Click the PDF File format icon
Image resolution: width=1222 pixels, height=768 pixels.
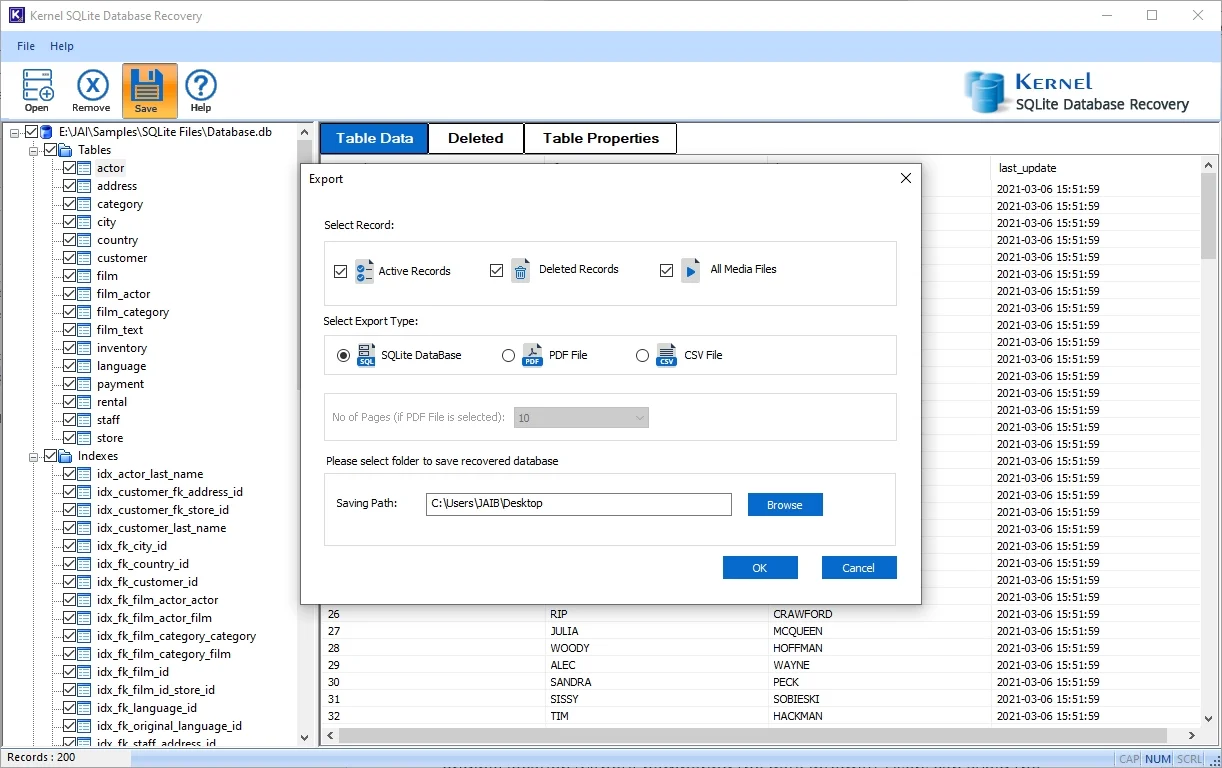[x=532, y=355]
